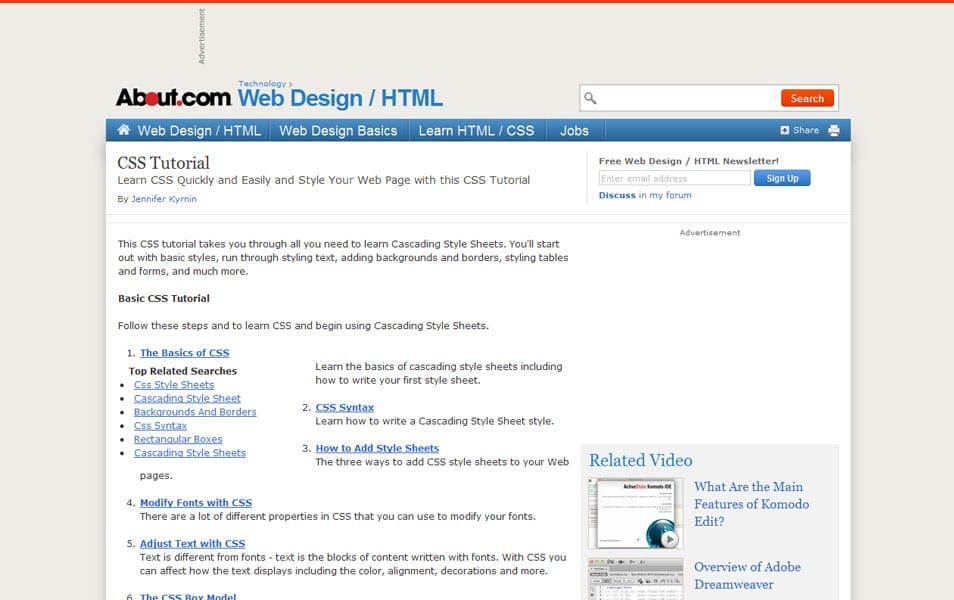Click the Related Video heading
Image resolution: width=954 pixels, height=600 pixels.
[641, 460]
